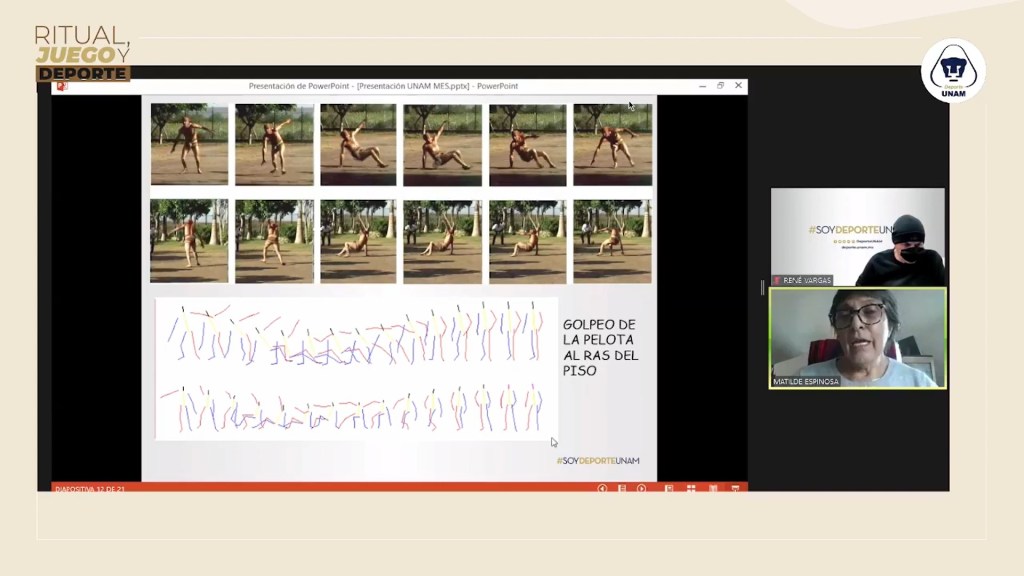
Task: Go to previous slide using status bar arrow
Action: (x=602, y=488)
